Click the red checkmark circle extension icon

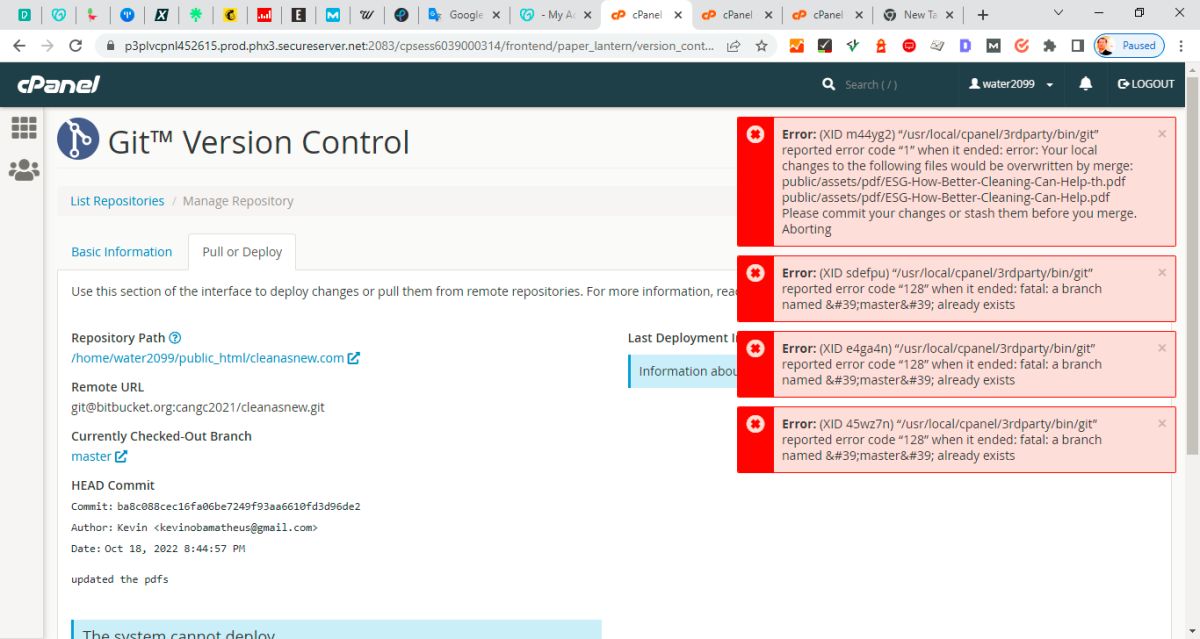(1021, 46)
